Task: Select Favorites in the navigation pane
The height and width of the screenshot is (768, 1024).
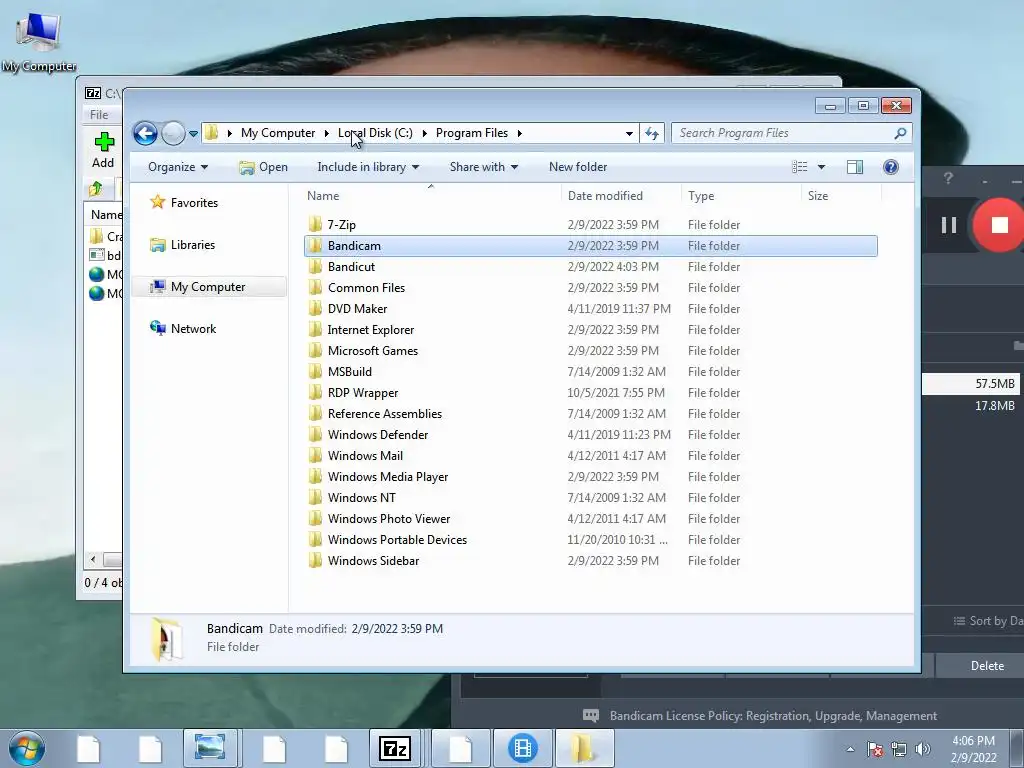Action: pyautogui.click(x=194, y=203)
